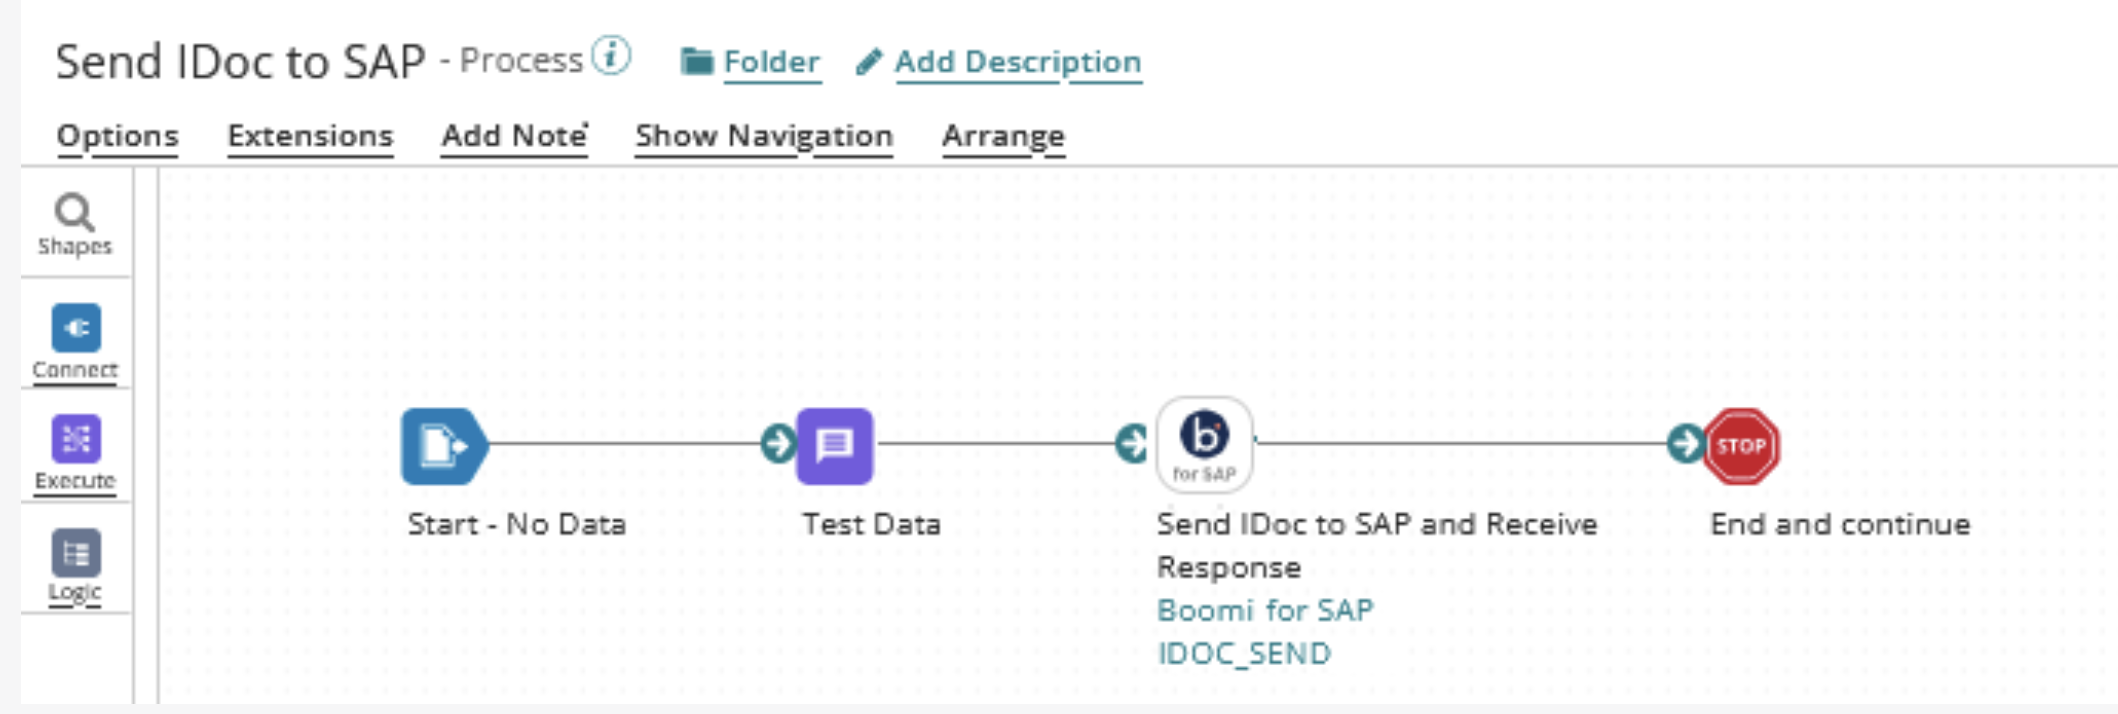
Task: Open the IDOC_SEND operation link
Action: click(x=1244, y=653)
